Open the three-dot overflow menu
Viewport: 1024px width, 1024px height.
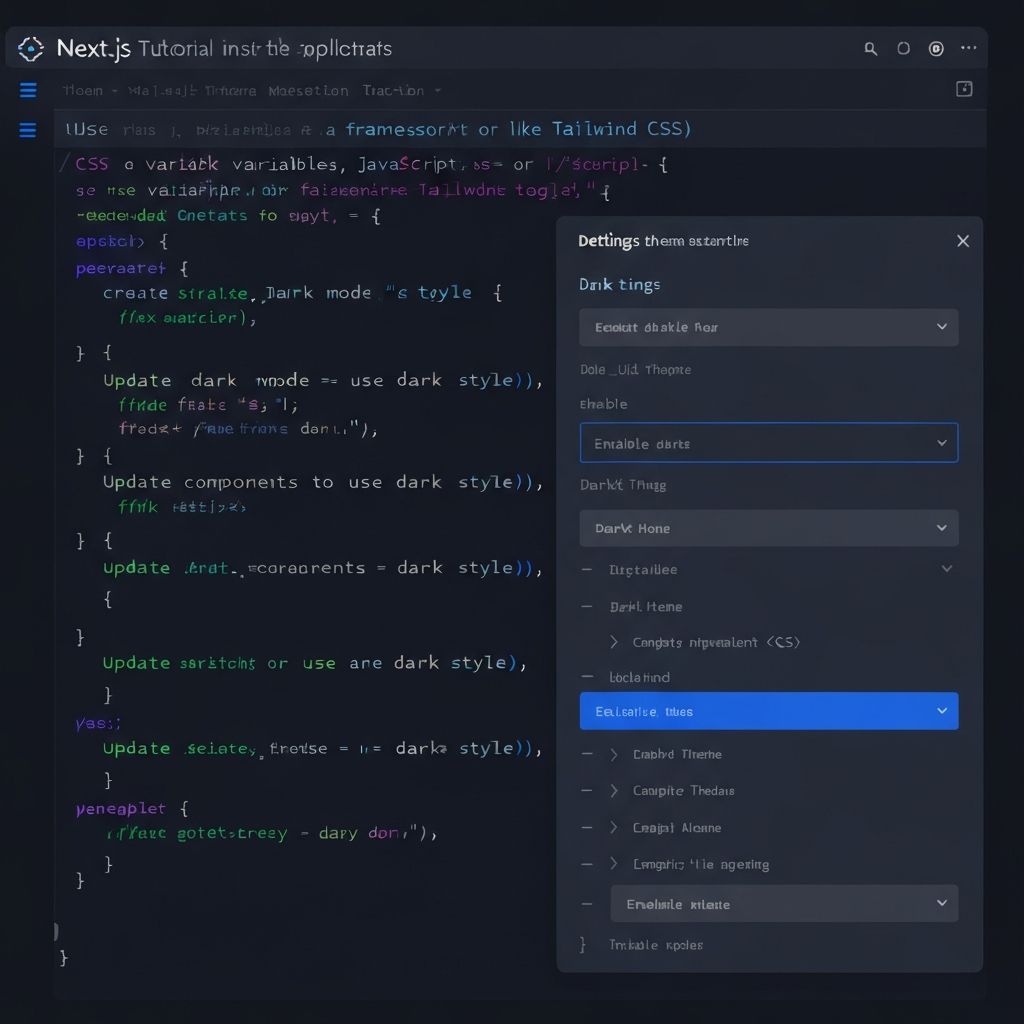pos(967,48)
